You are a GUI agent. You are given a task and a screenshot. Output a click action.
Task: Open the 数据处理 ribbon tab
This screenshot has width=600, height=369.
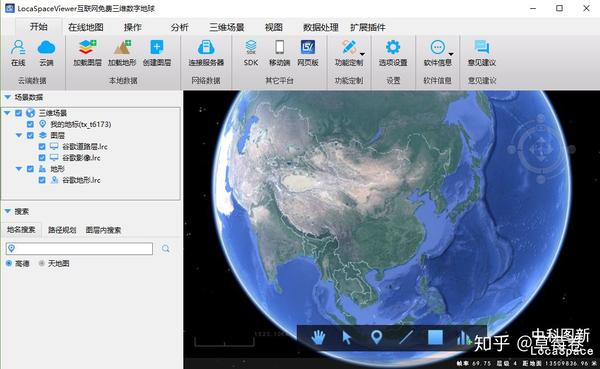[x=321, y=27]
